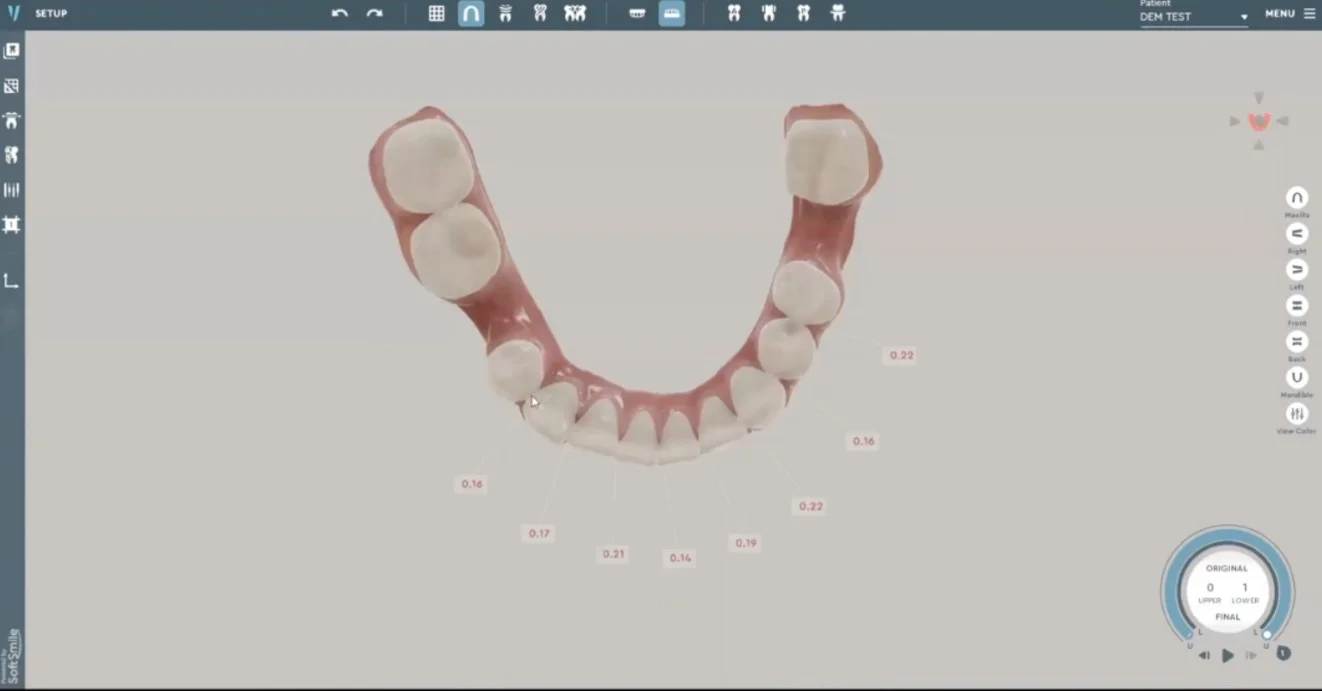The height and width of the screenshot is (691, 1322).
Task: Open the measurement corner tool in sidebar
Action: (x=12, y=281)
